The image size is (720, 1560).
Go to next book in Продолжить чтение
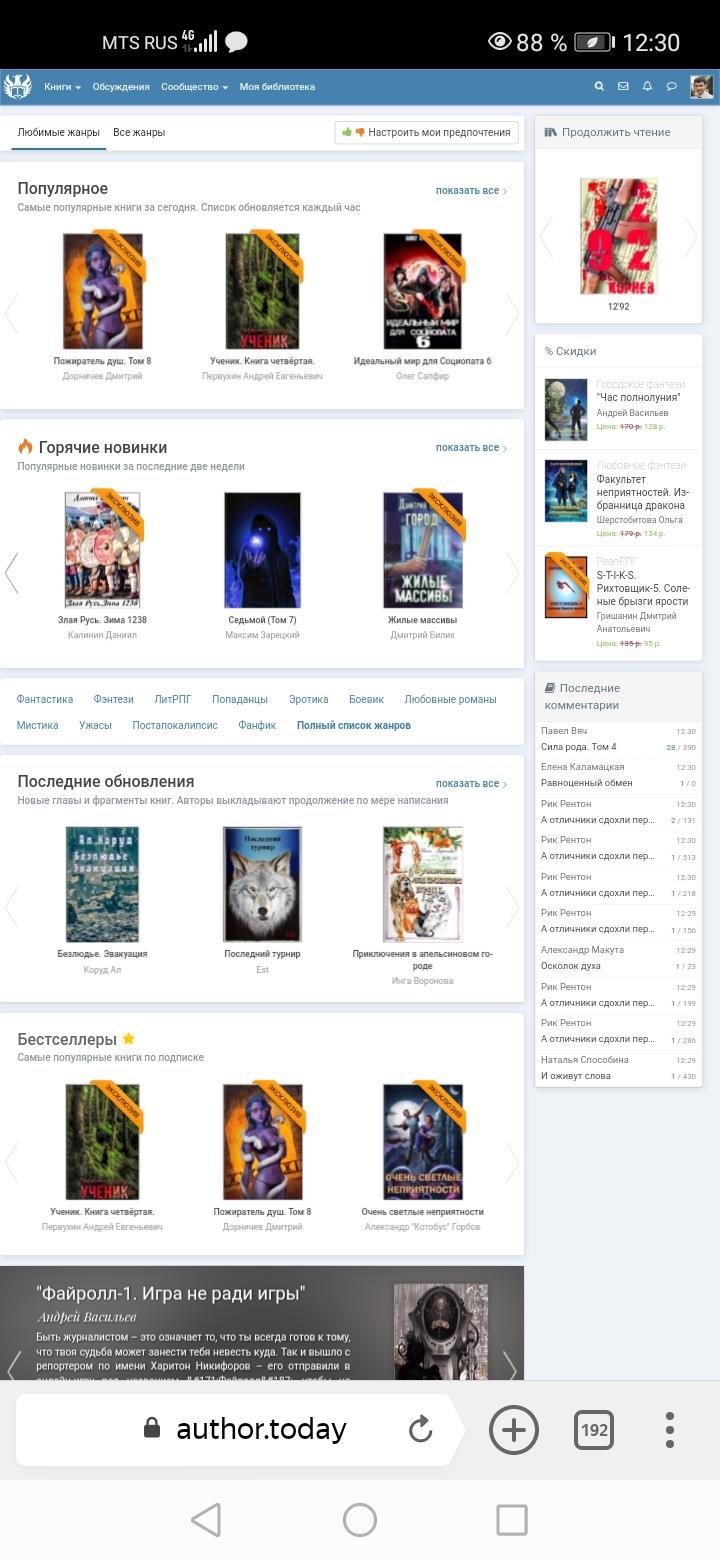(690, 237)
